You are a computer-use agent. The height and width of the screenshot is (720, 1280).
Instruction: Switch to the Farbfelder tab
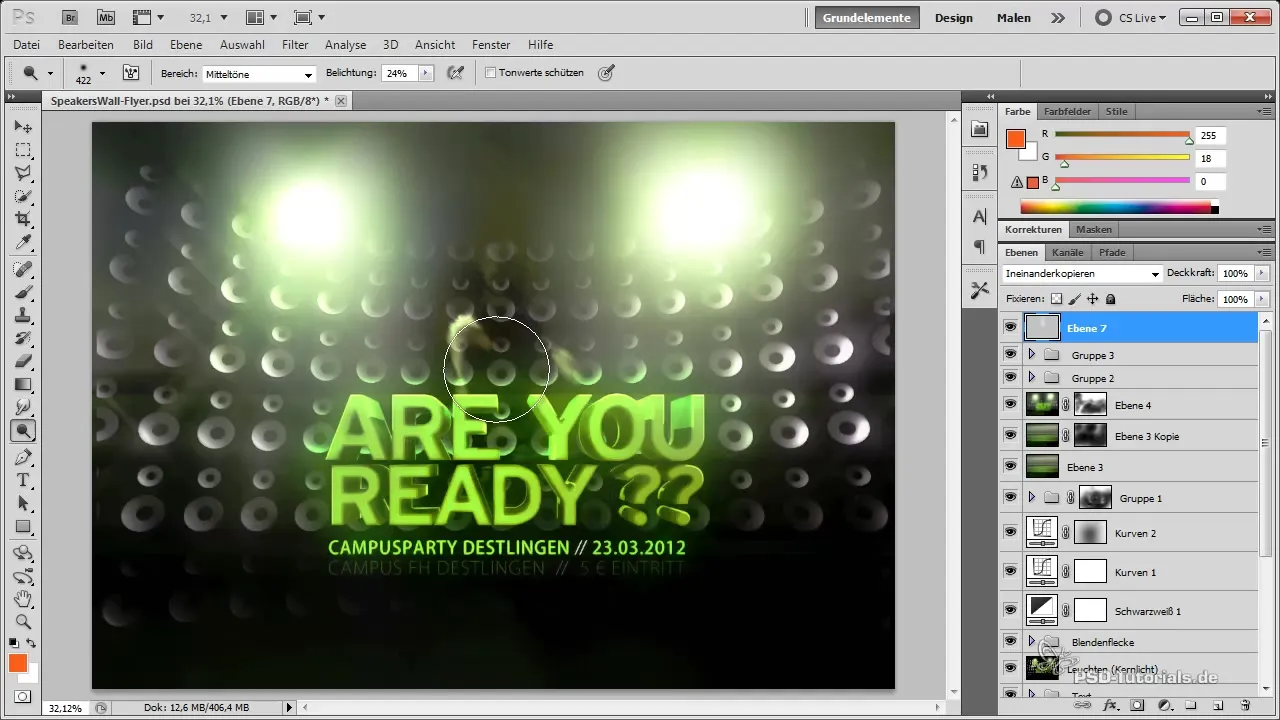pyautogui.click(x=1067, y=112)
